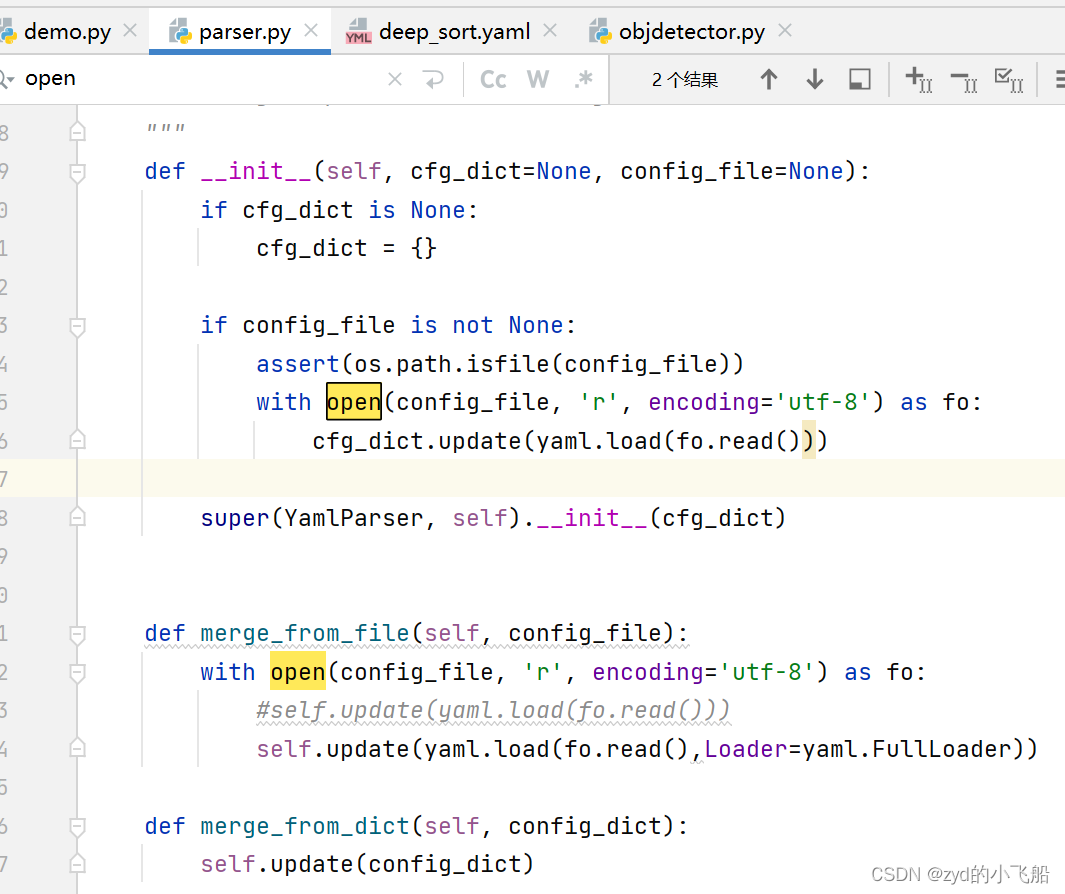Select all occurrences with checkmark icon

(x=1008, y=79)
